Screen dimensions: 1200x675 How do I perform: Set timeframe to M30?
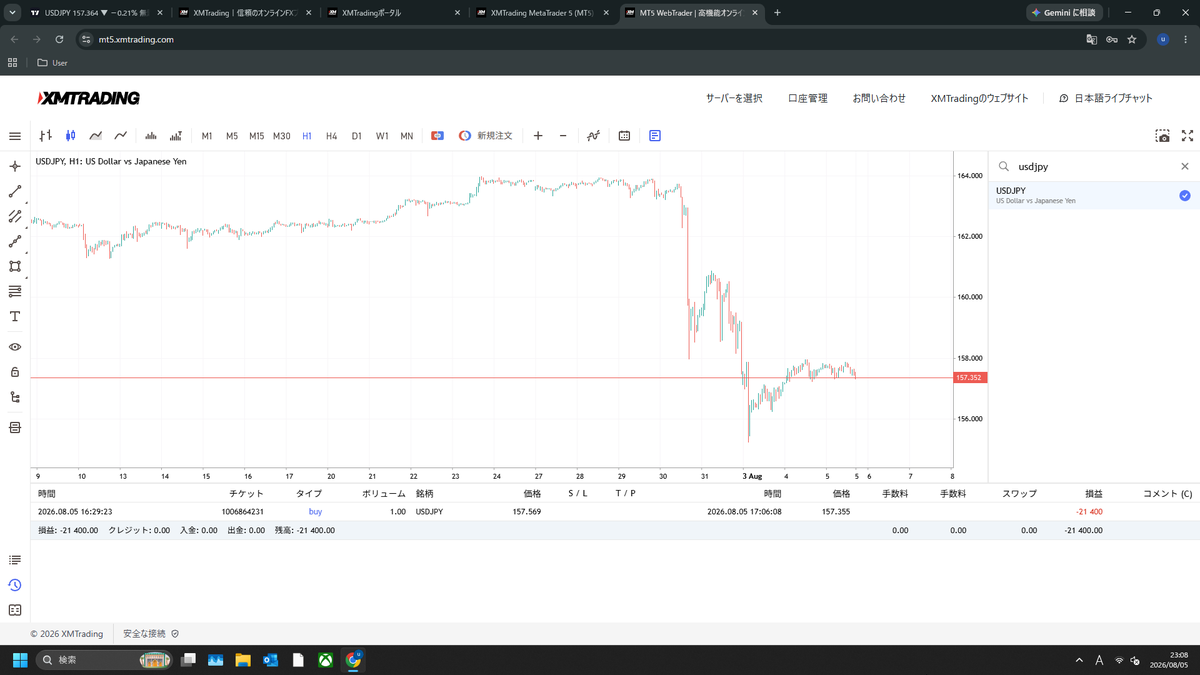(282, 136)
